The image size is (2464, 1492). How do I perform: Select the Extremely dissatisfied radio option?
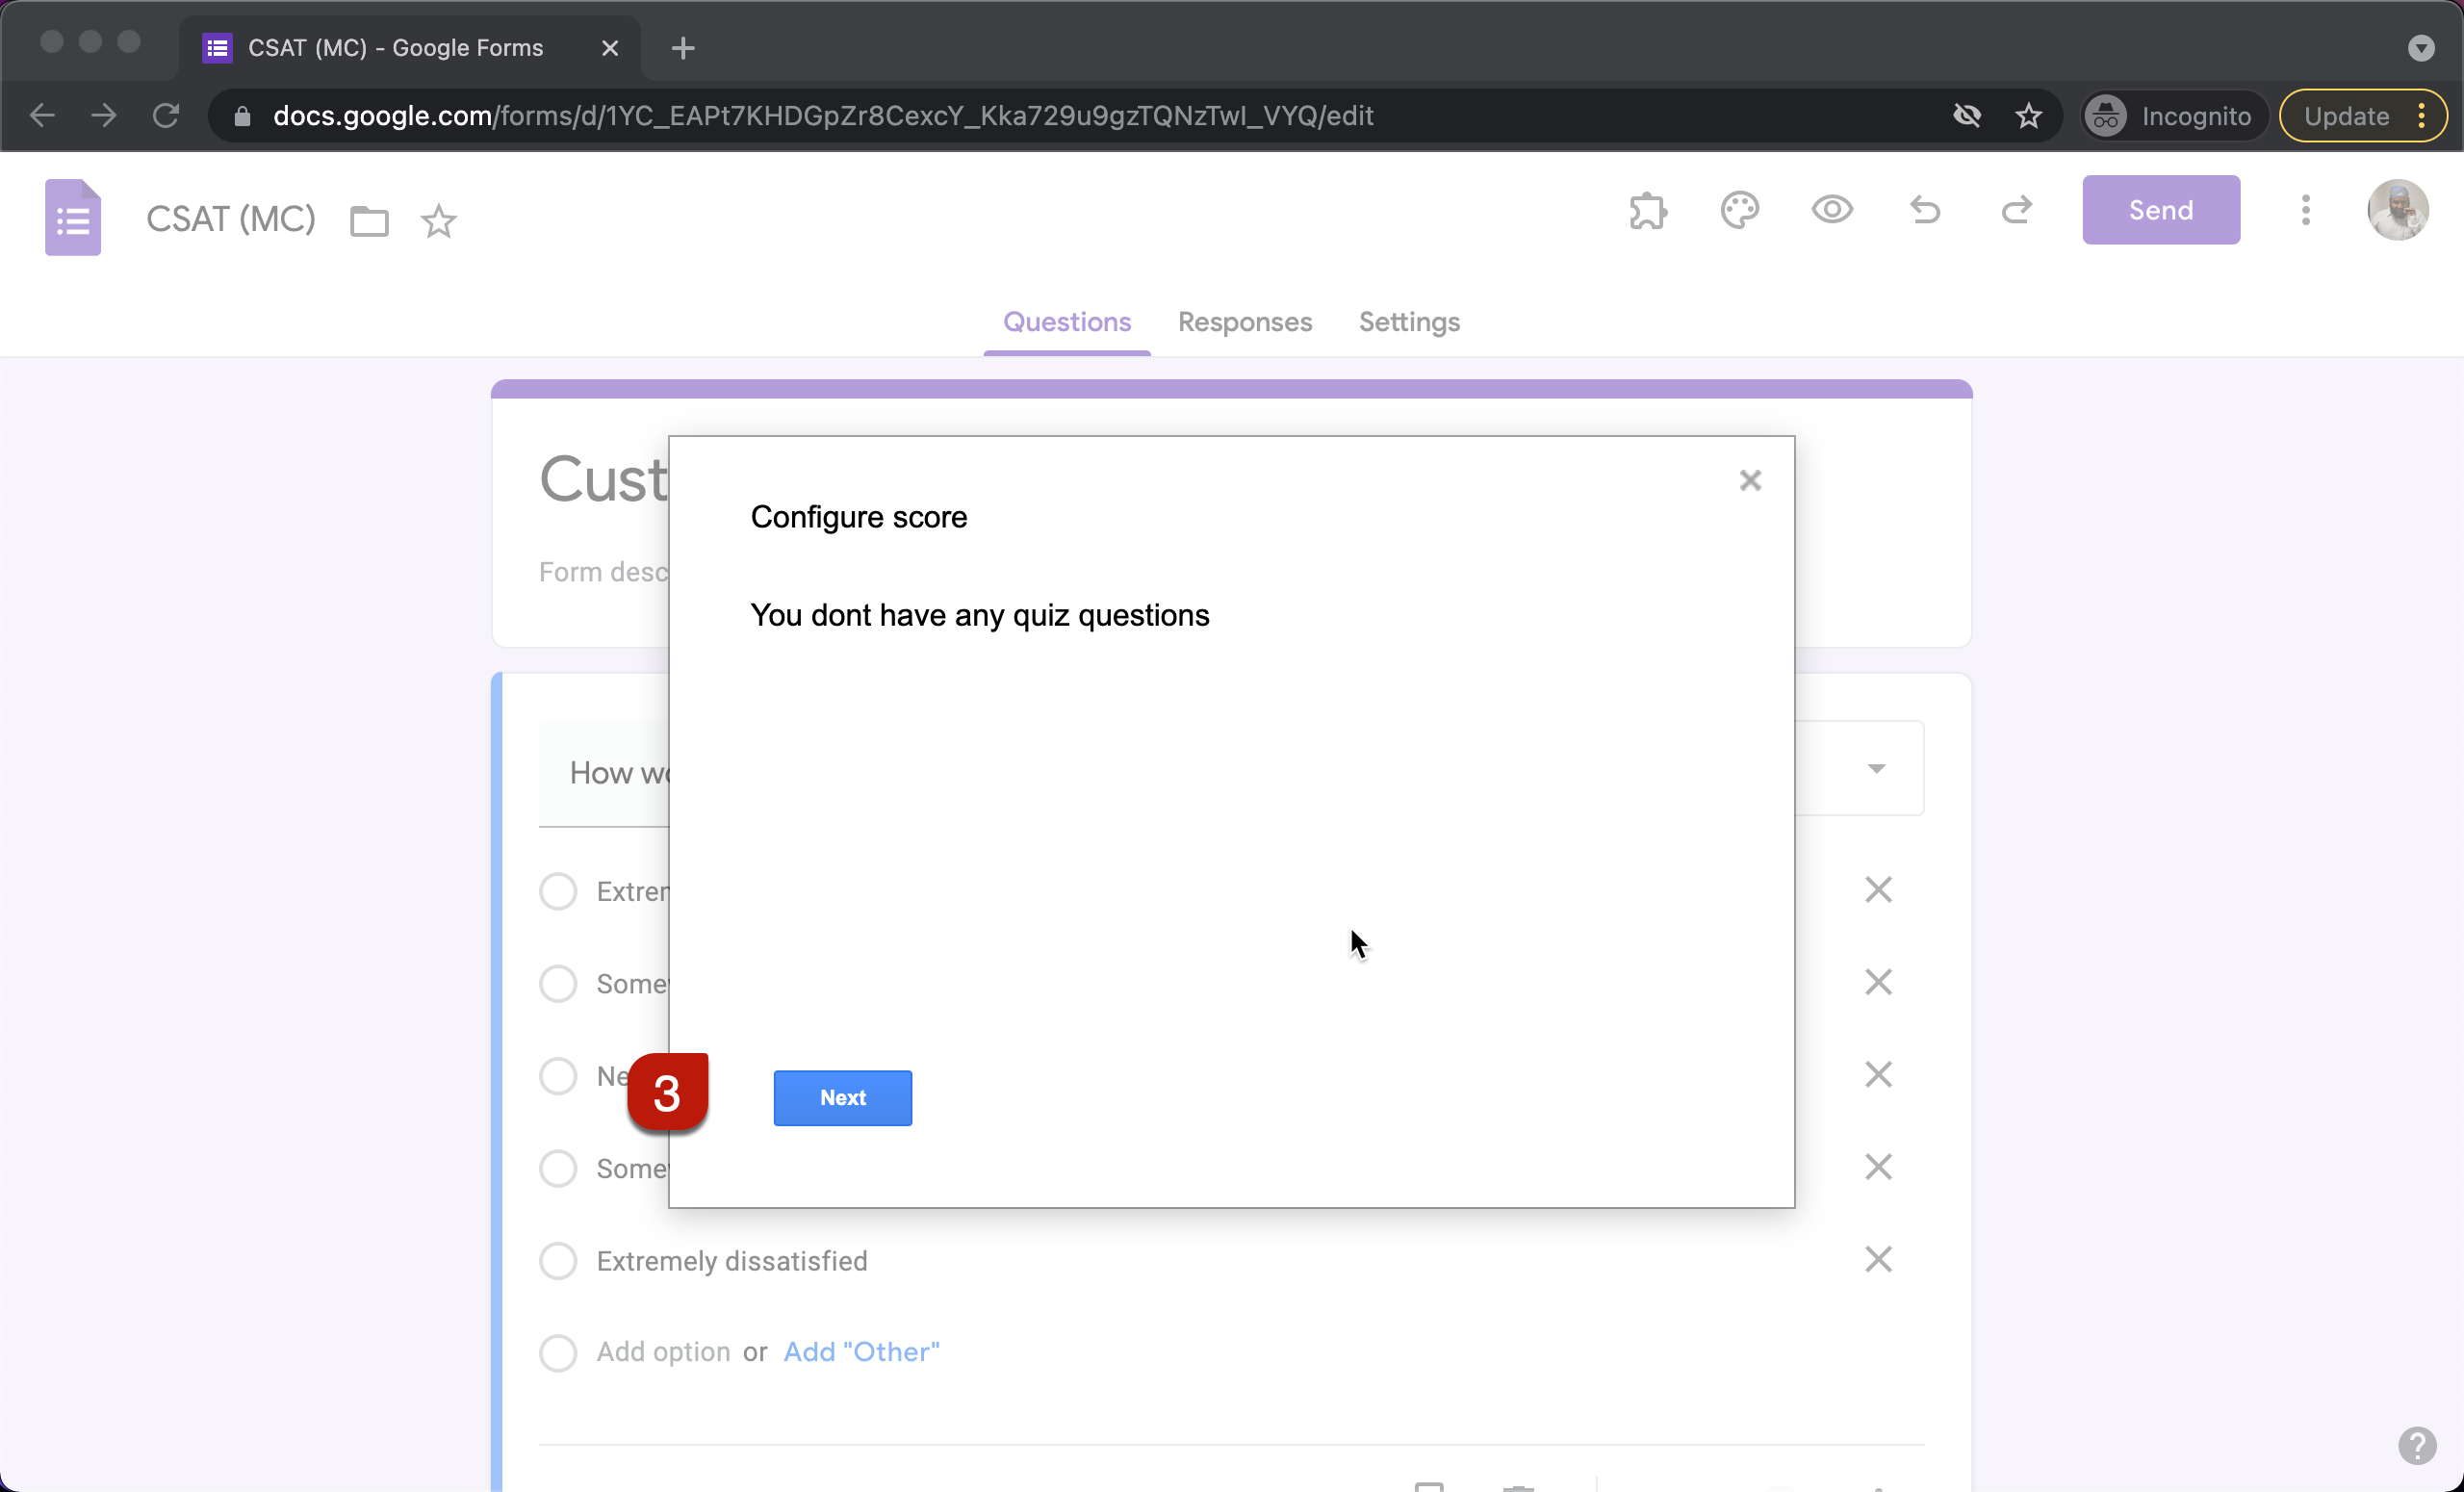point(558,1261)
